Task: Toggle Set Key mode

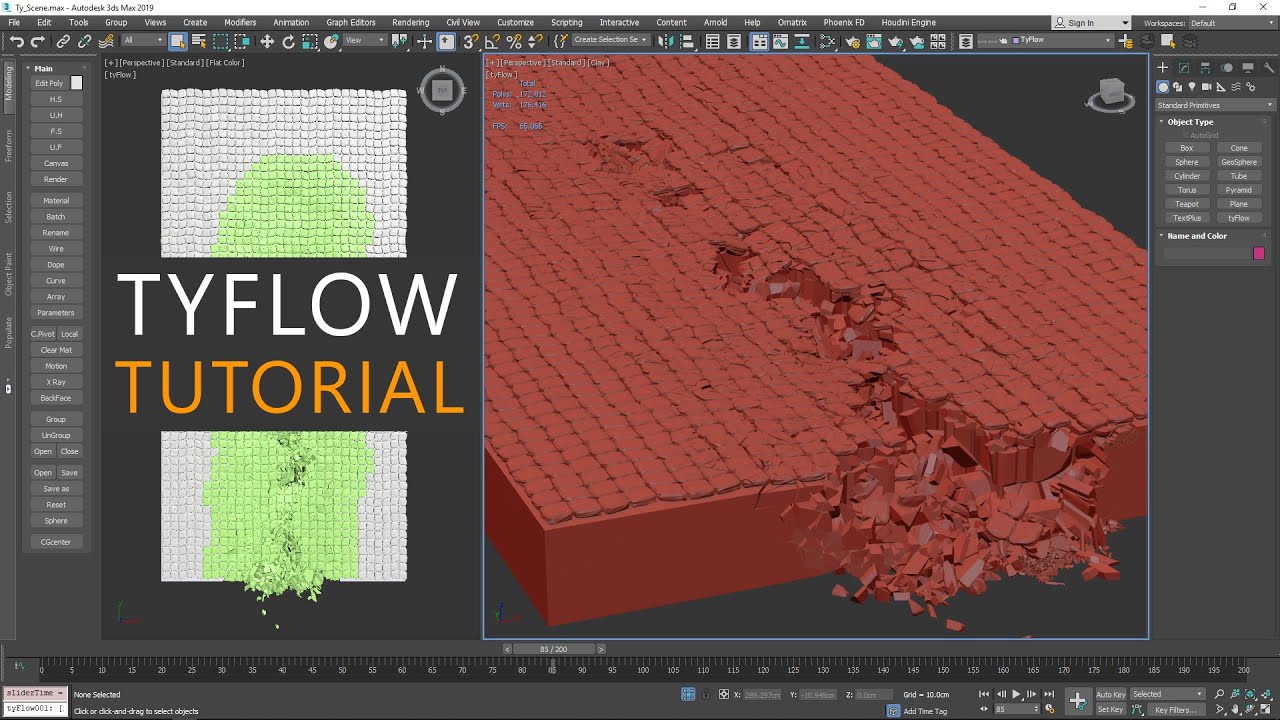Action: pos(1110,710)
